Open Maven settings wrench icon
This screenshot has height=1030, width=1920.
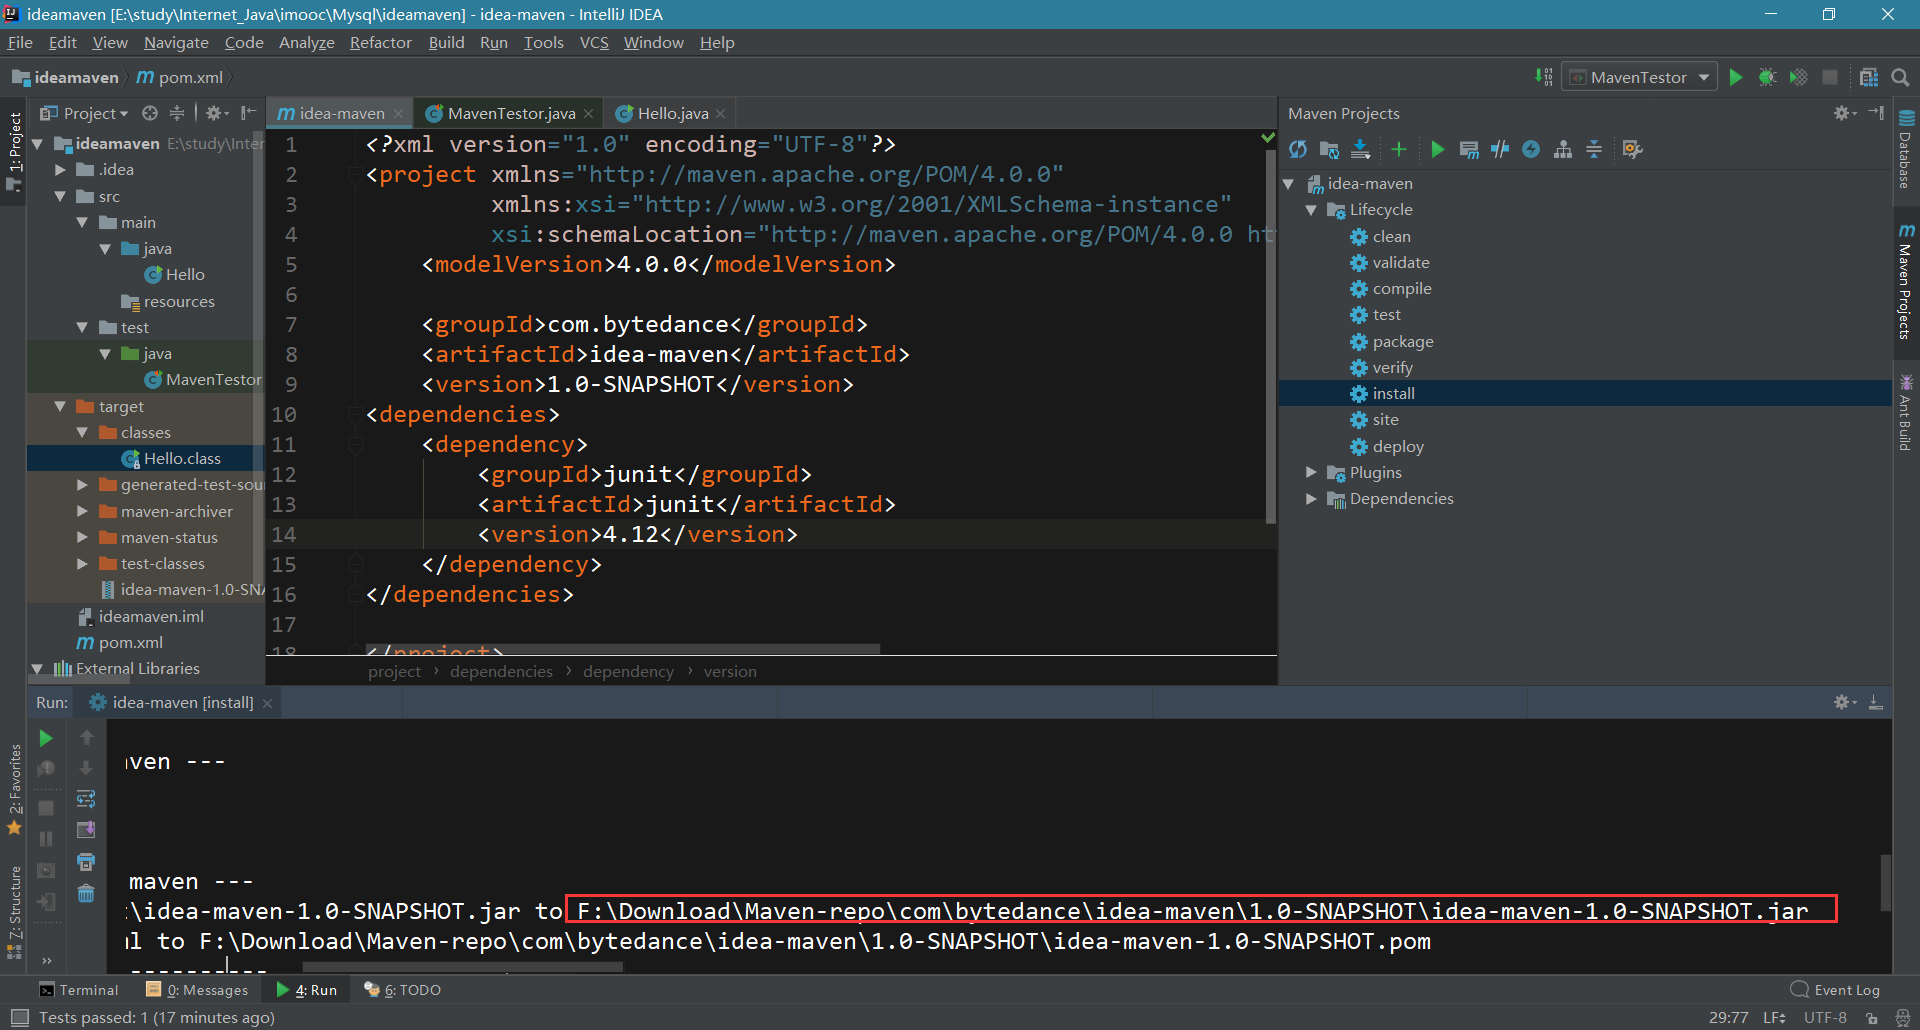click(x=1633, y=149)
